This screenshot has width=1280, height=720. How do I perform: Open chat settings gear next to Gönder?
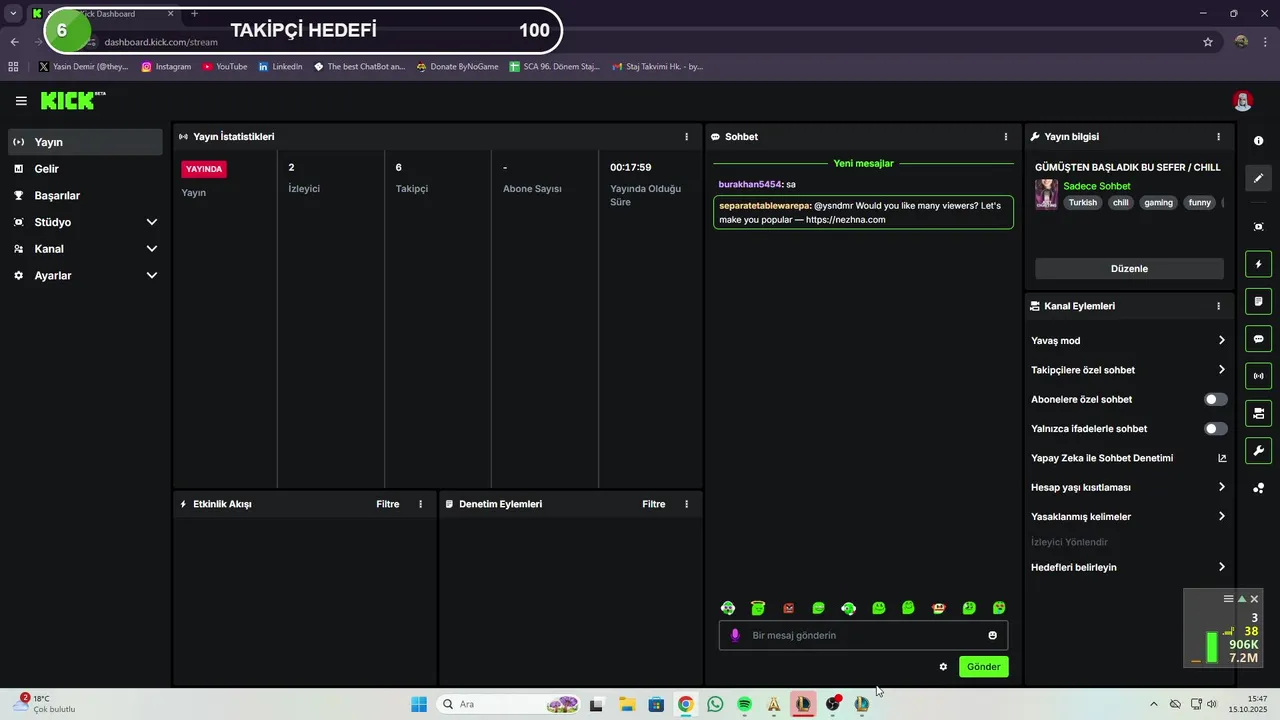[x=943, y=667]
